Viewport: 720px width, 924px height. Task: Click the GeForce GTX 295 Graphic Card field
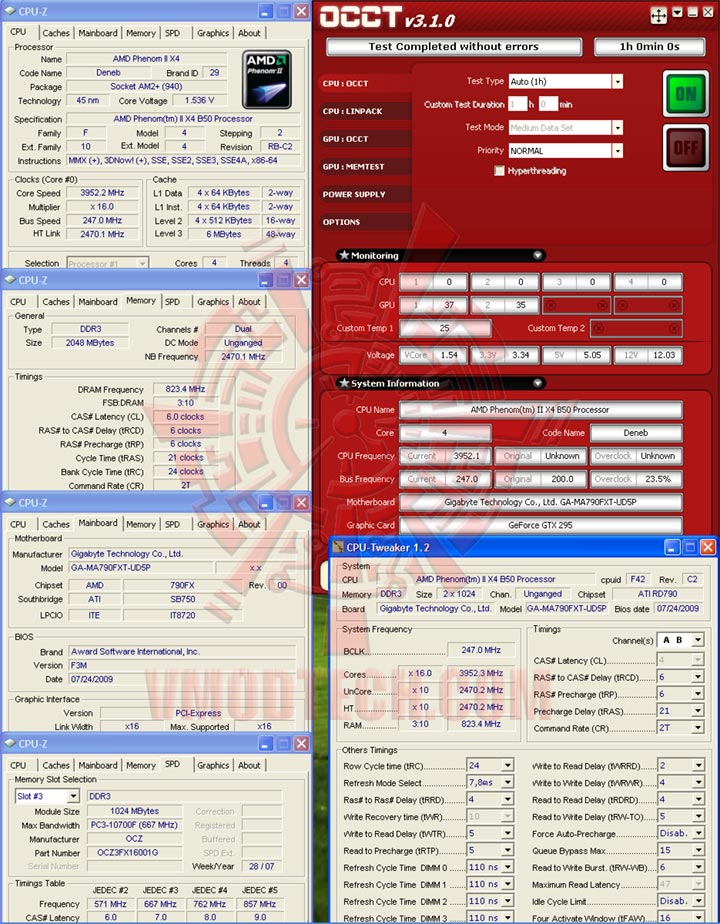(x=540, y=525)
